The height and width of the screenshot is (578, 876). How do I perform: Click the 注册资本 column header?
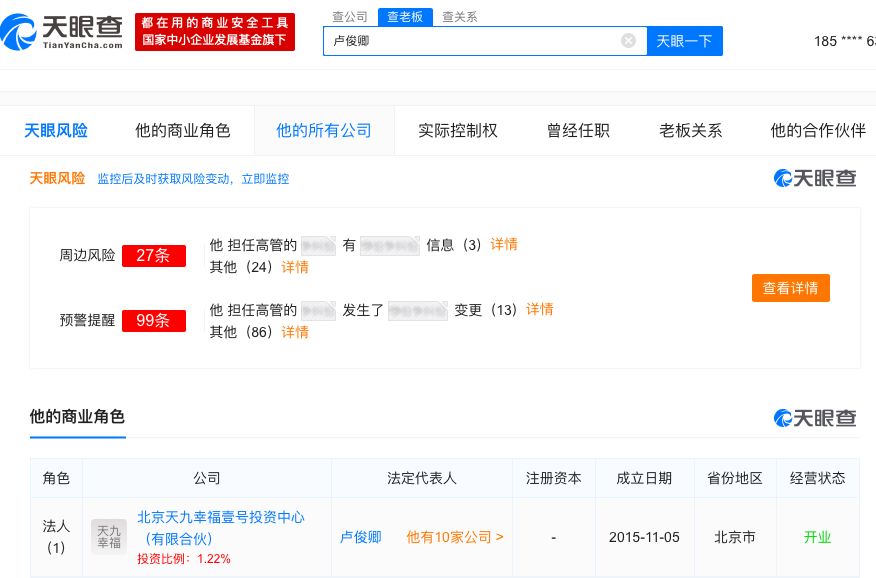click(554, 478)
